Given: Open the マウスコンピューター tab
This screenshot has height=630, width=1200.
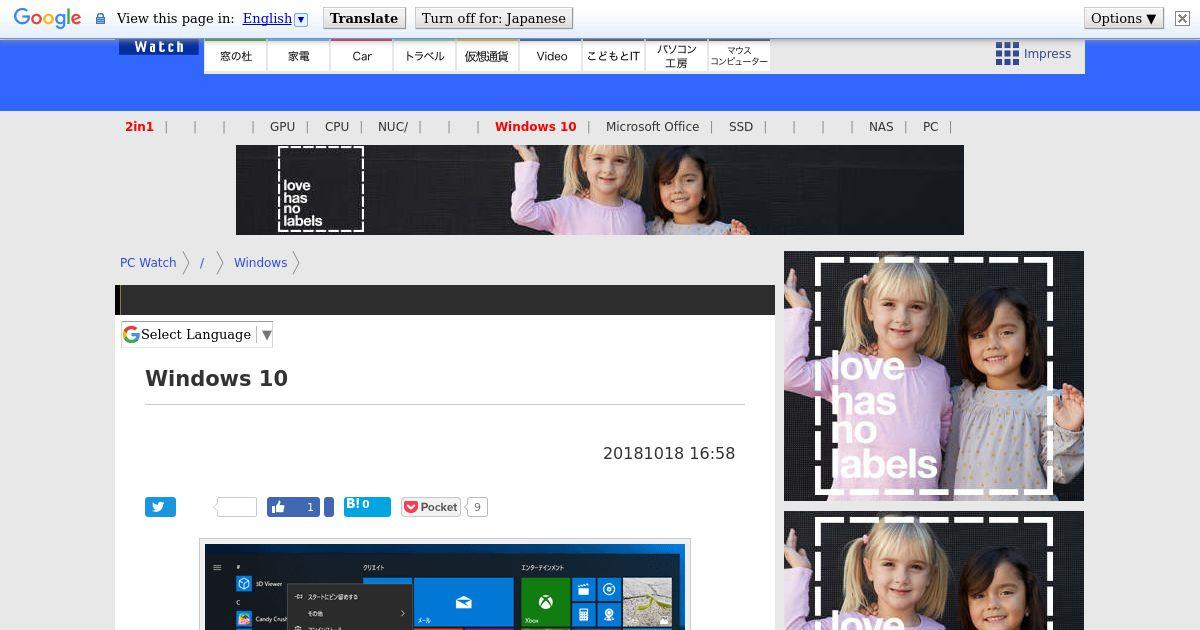Looking at the screenshot, I should click(x=739, y=56).
